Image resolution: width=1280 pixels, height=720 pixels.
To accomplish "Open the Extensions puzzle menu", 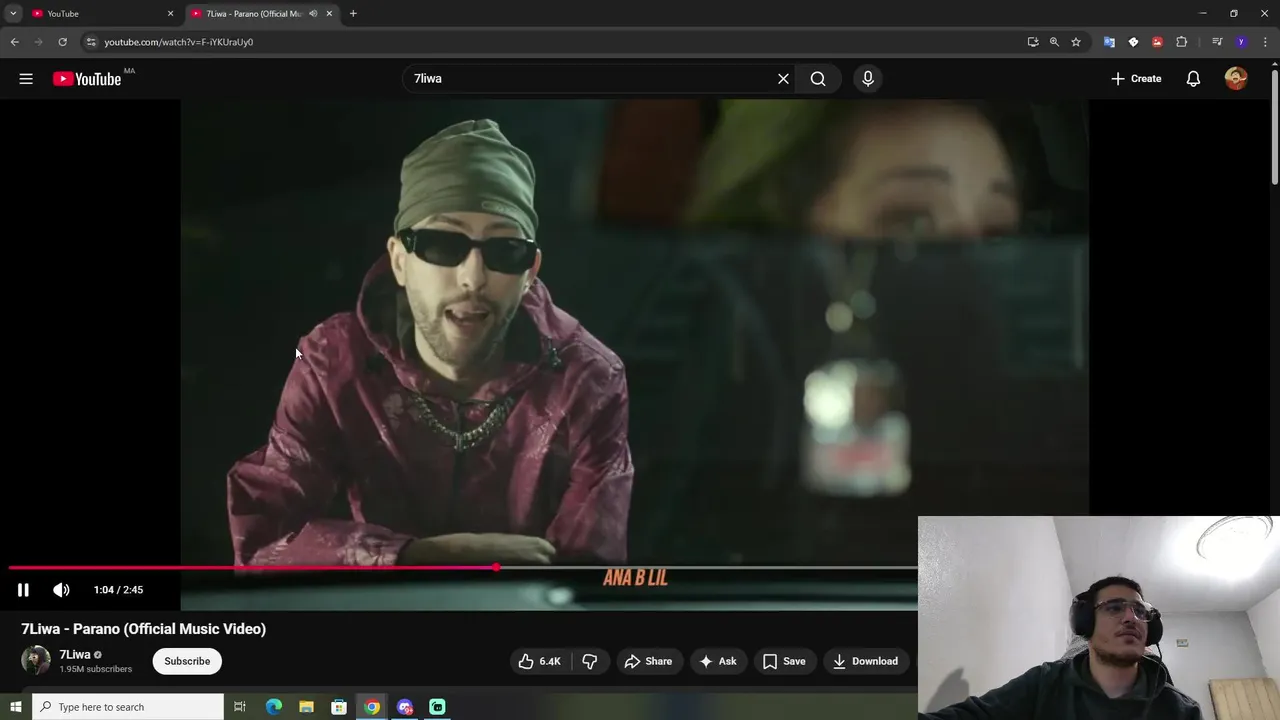I will (1181, 42).
